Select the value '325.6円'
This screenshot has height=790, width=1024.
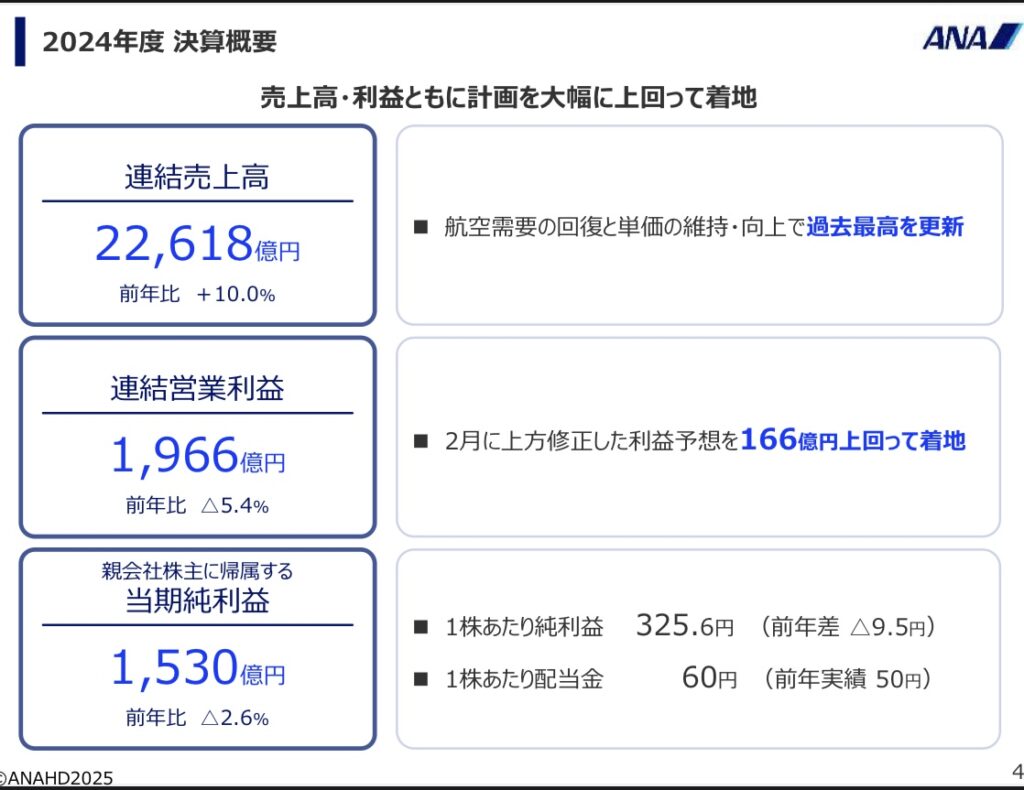pos(684,625)
